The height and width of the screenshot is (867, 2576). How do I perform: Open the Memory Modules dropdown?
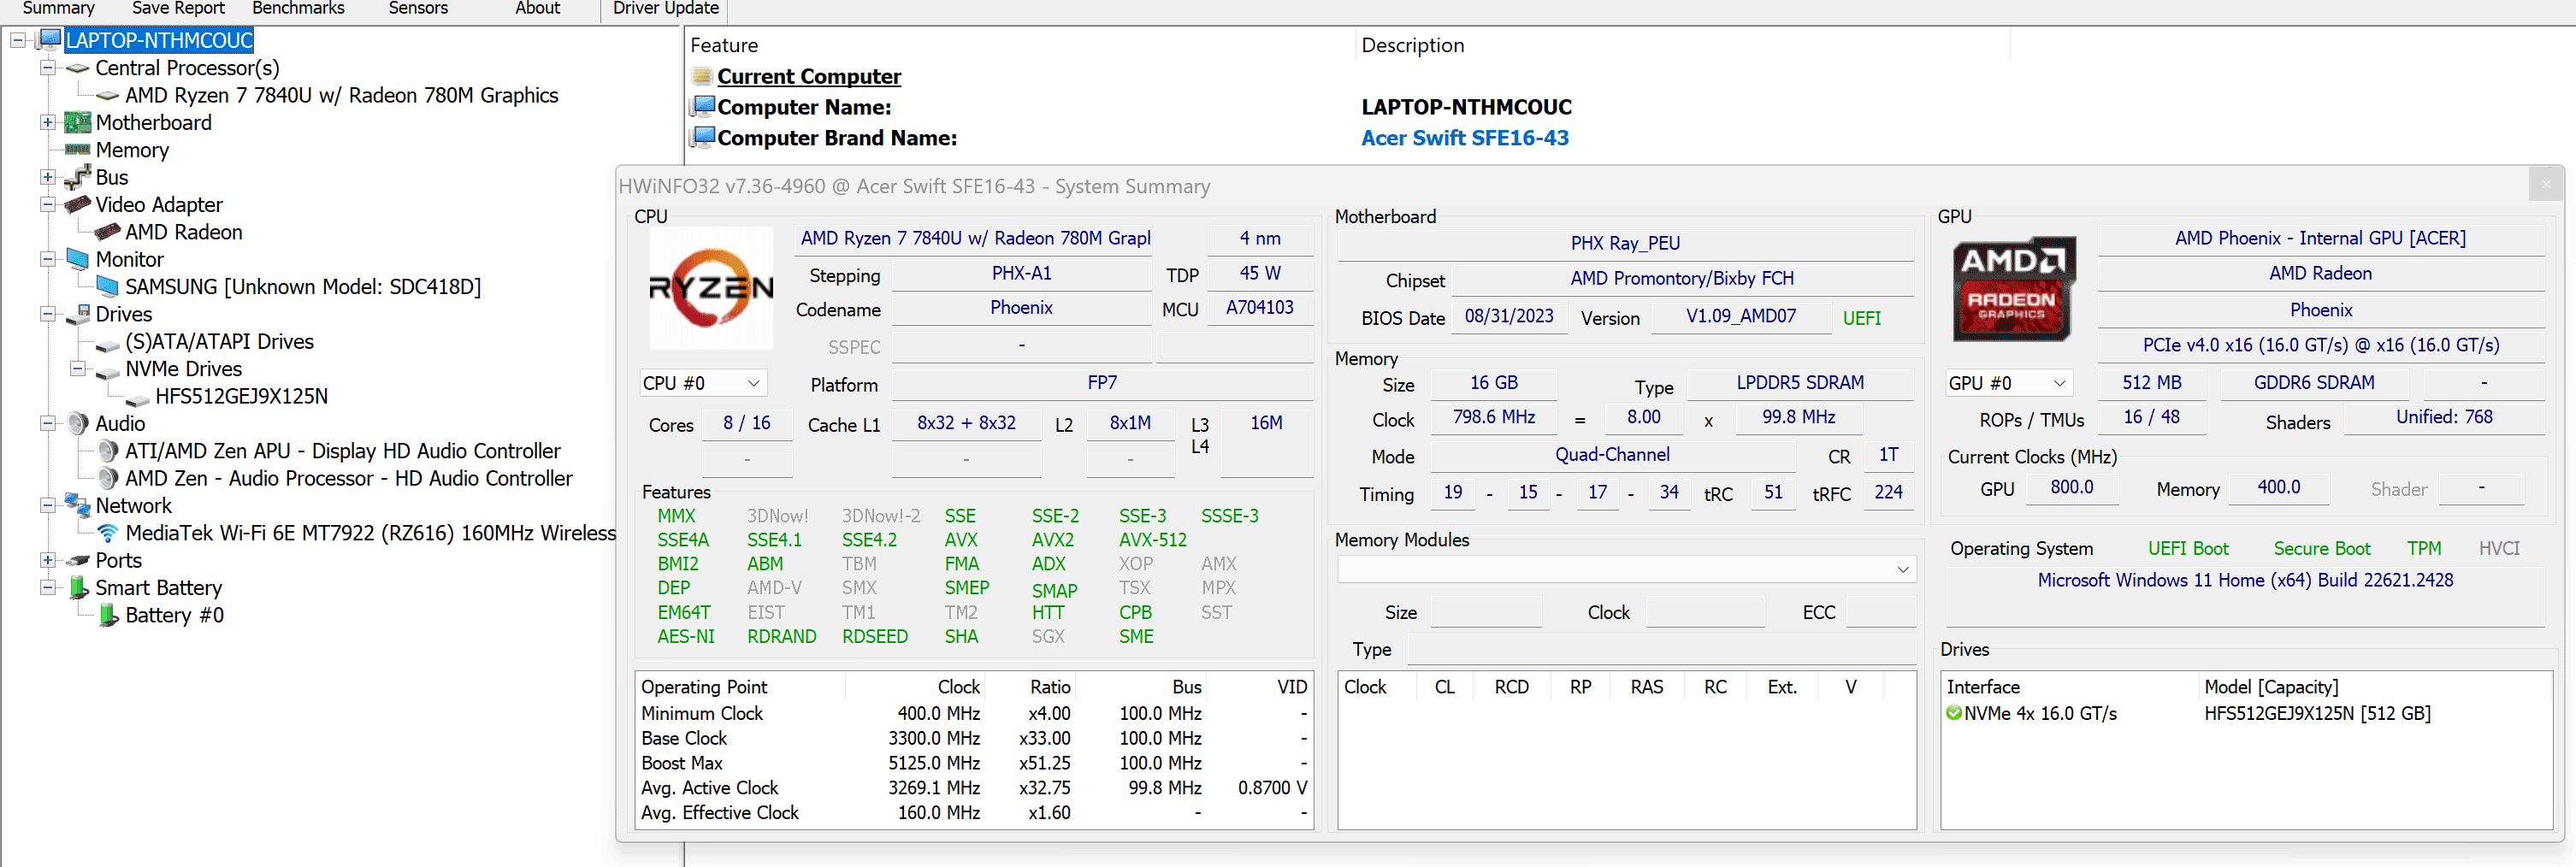pos(1626,569)
